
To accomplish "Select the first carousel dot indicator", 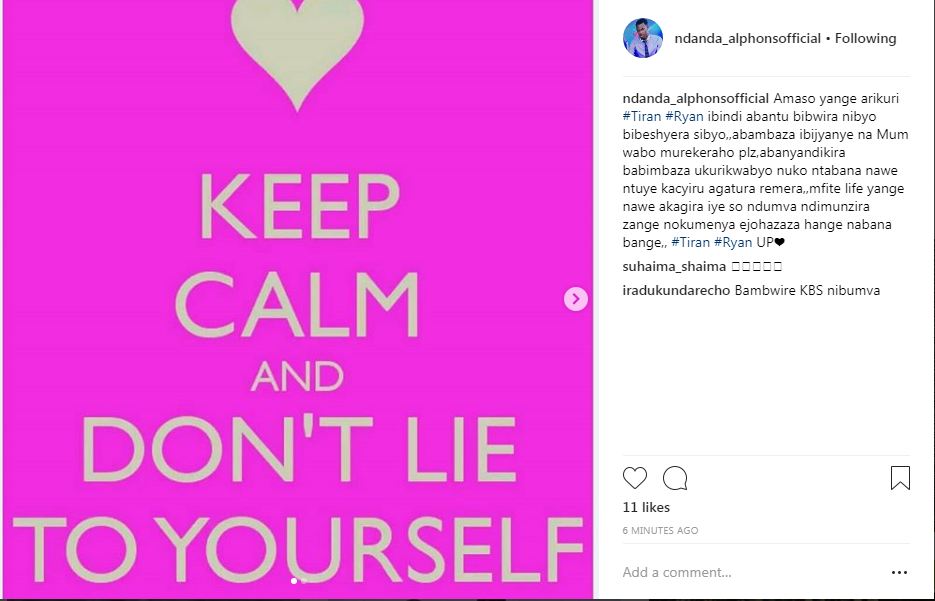I will (x=293, y=581).
